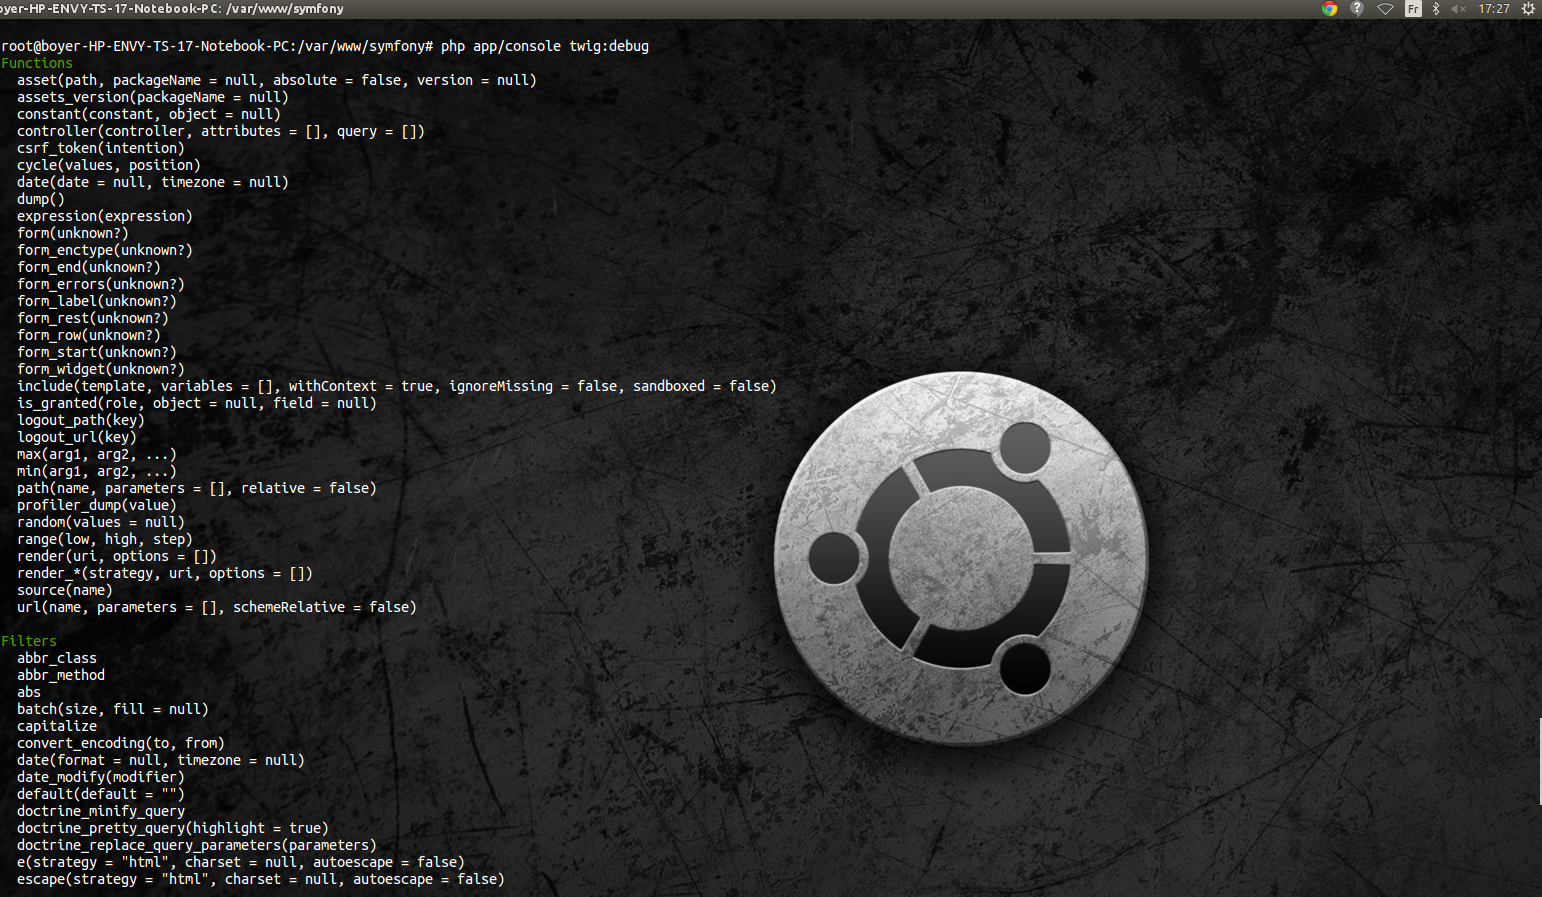Open the system power gear menu
1542x897 pixels.
click(x=1528, y=9)
